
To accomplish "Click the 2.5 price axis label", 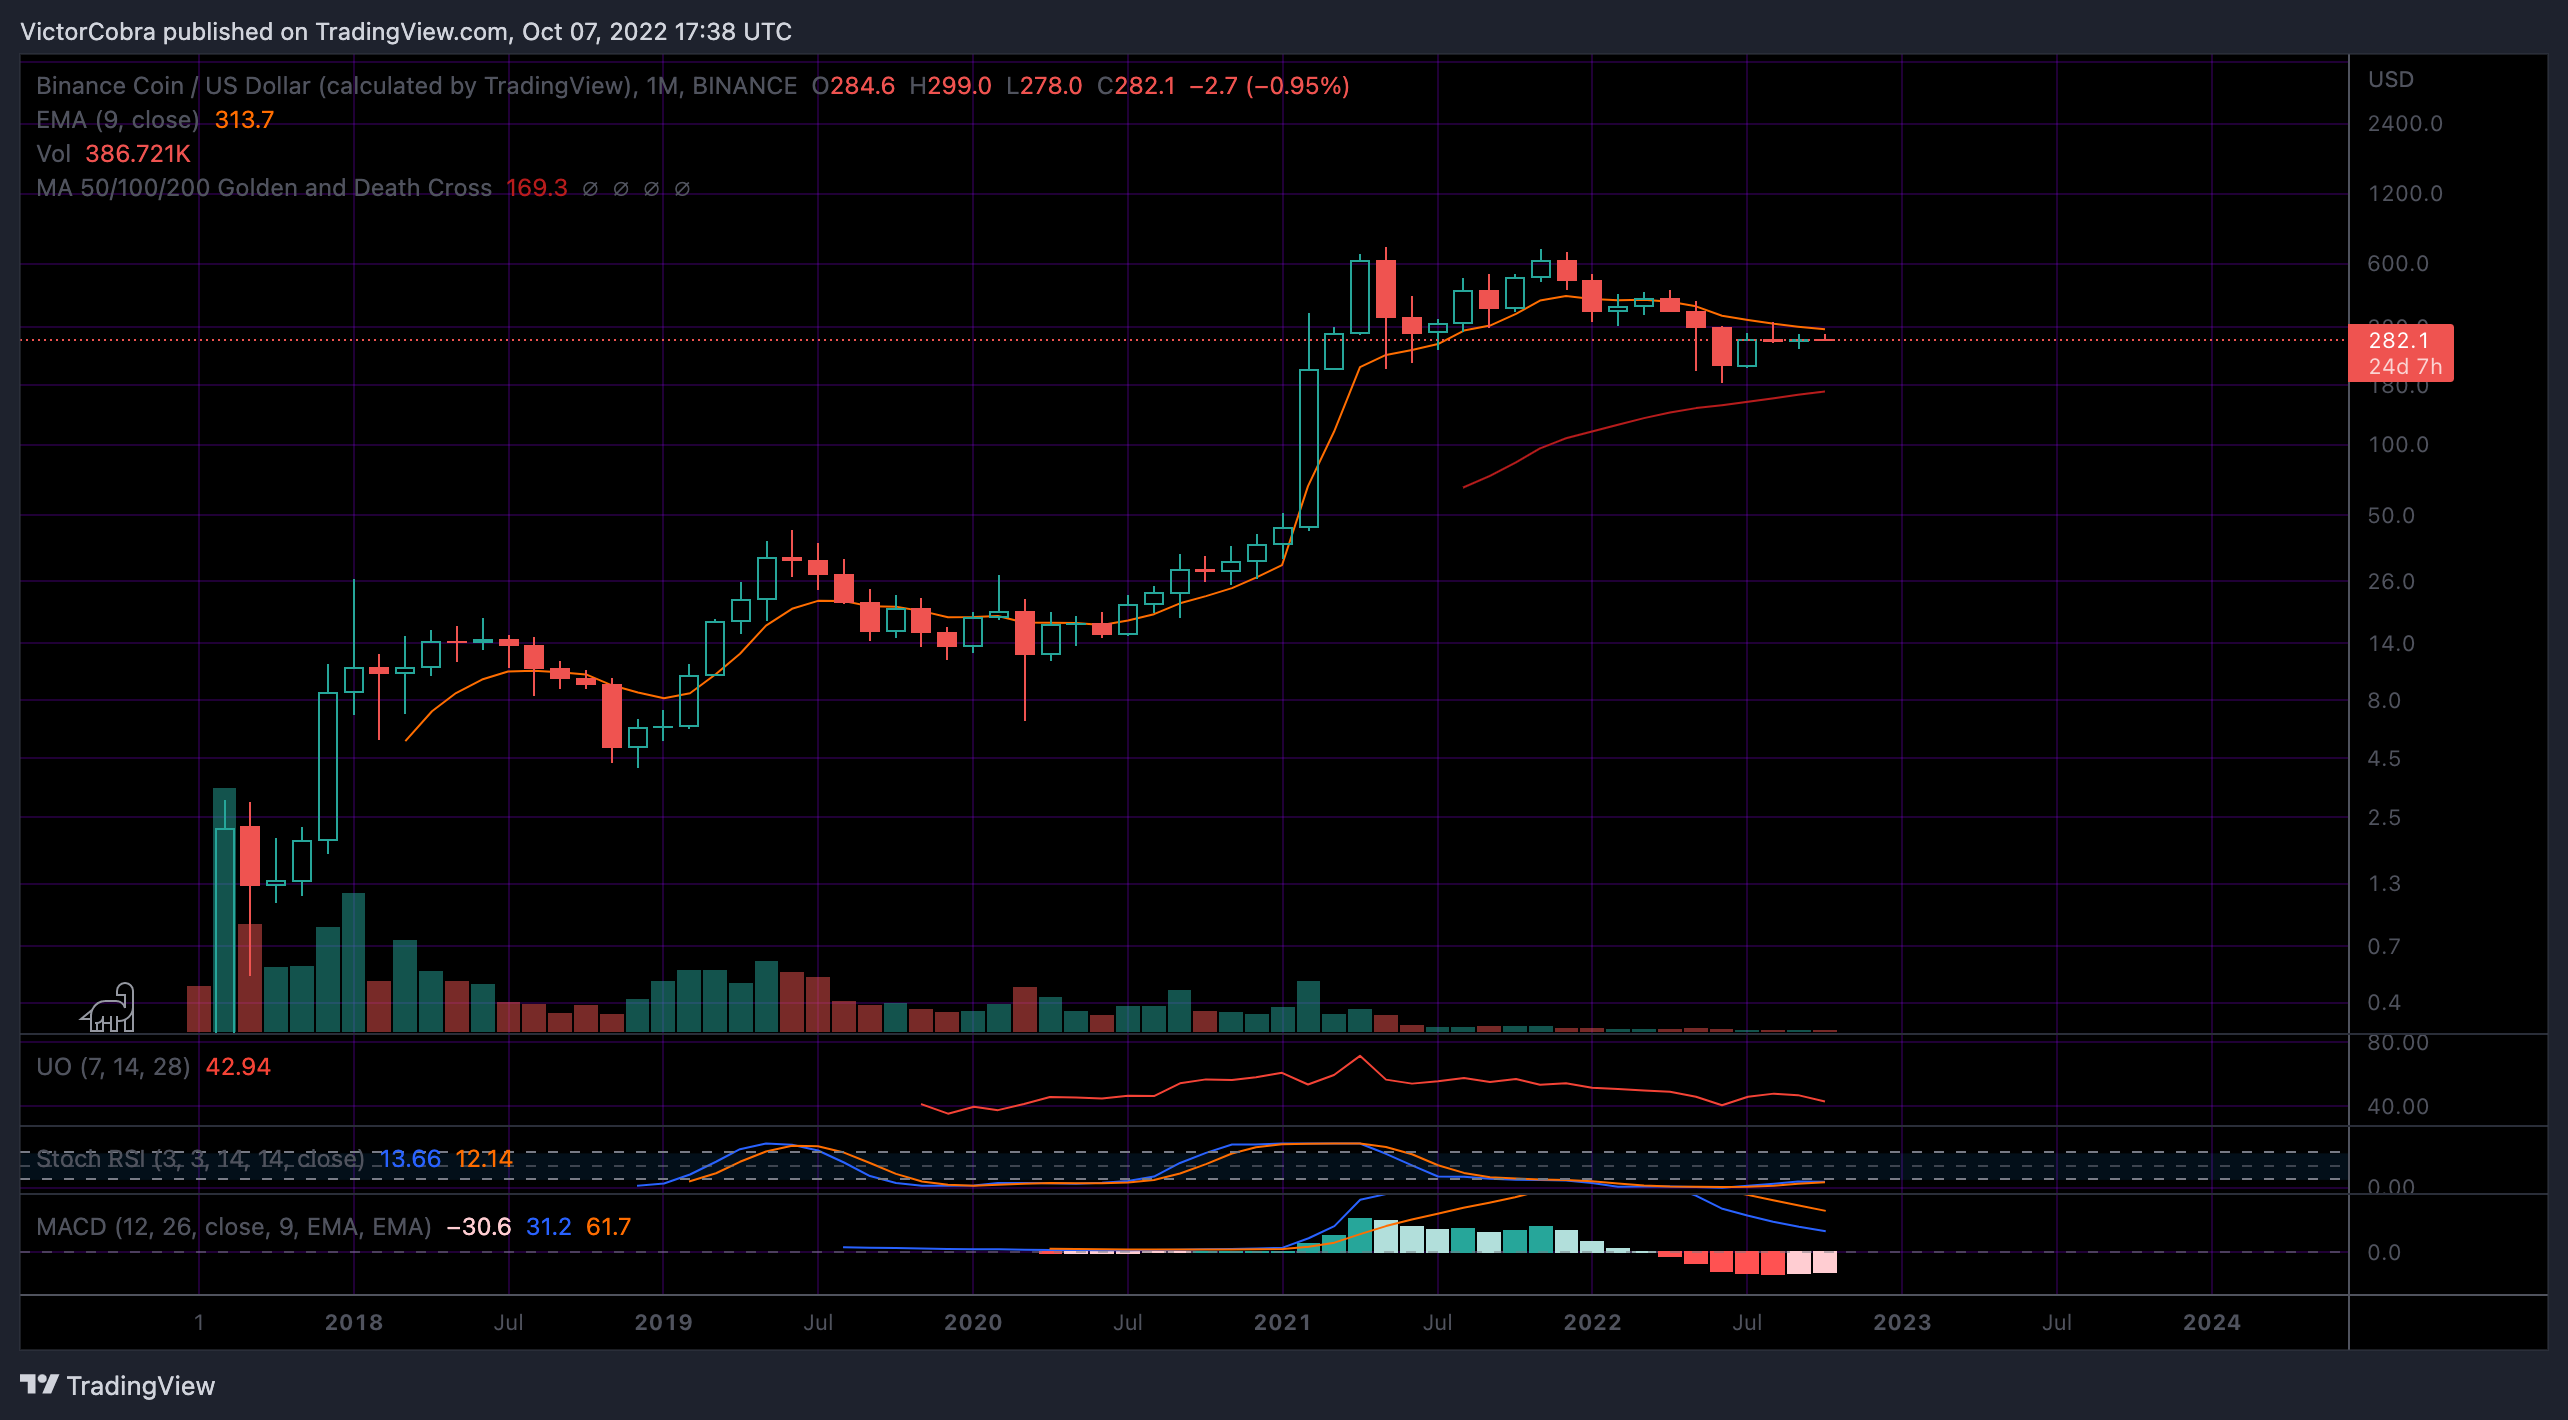I will tap(2384, 817).
